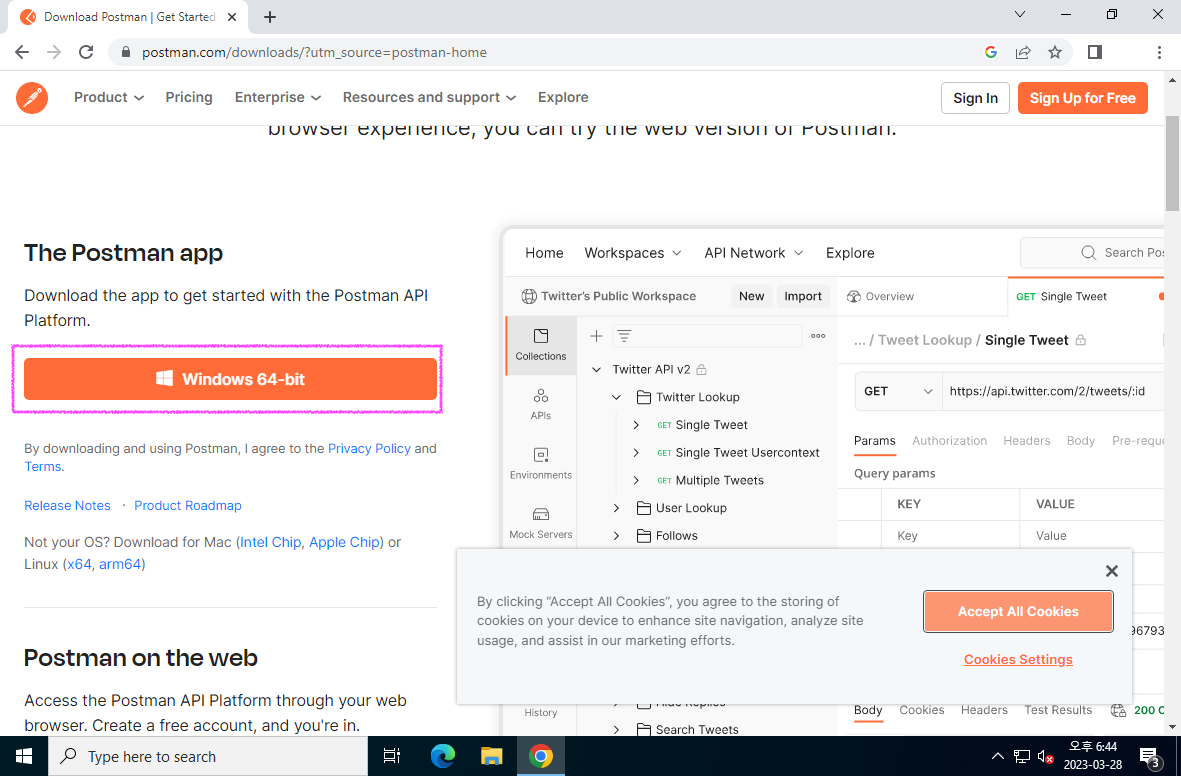
Task: Download for Mac Apple Chip
Action: coord(344,542)
